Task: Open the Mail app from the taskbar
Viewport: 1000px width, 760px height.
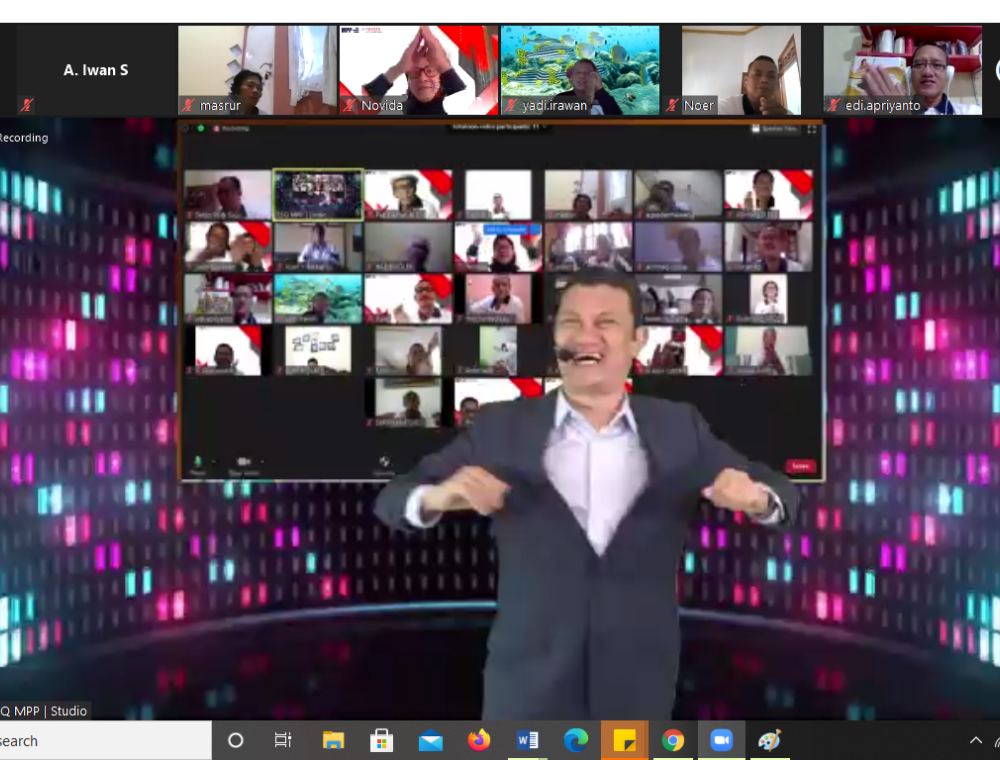Action: click(431, 741)
